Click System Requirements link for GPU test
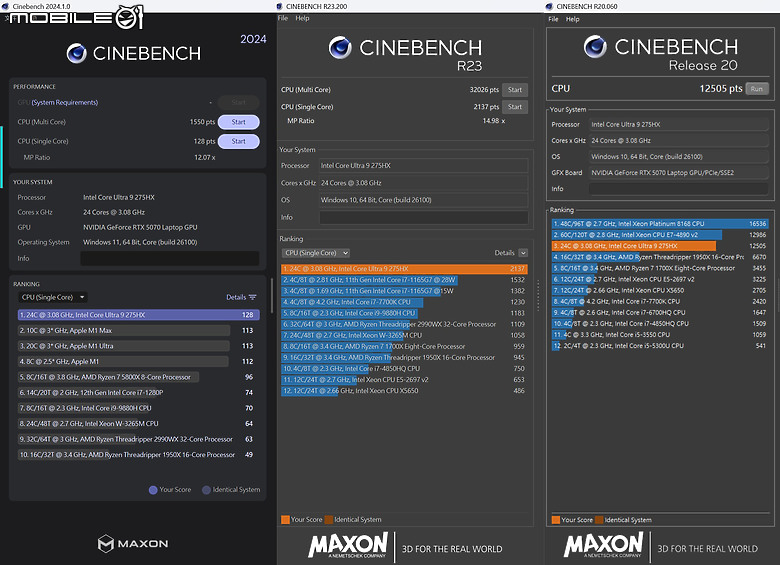The image size is (780, 565). point(65,102)
